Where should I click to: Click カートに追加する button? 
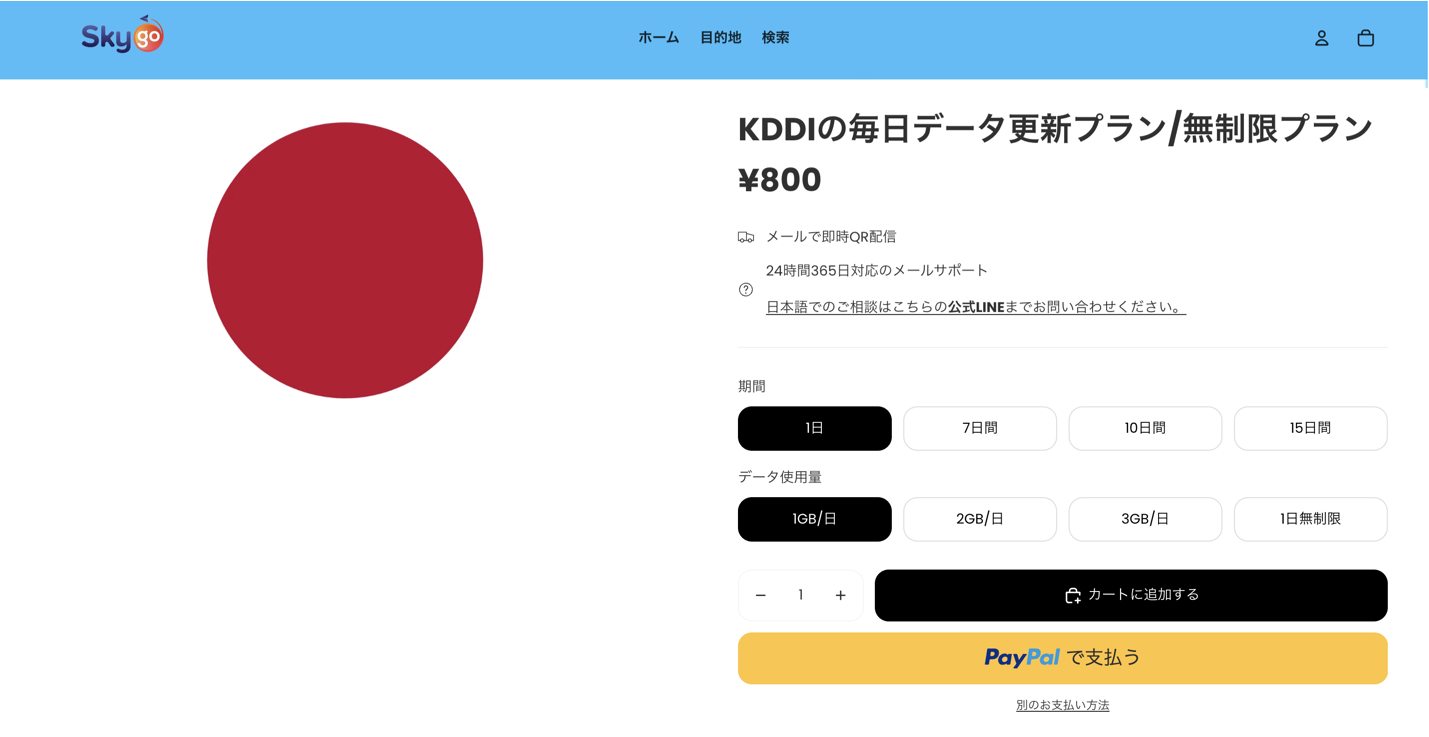click(x=1130, y=595)
